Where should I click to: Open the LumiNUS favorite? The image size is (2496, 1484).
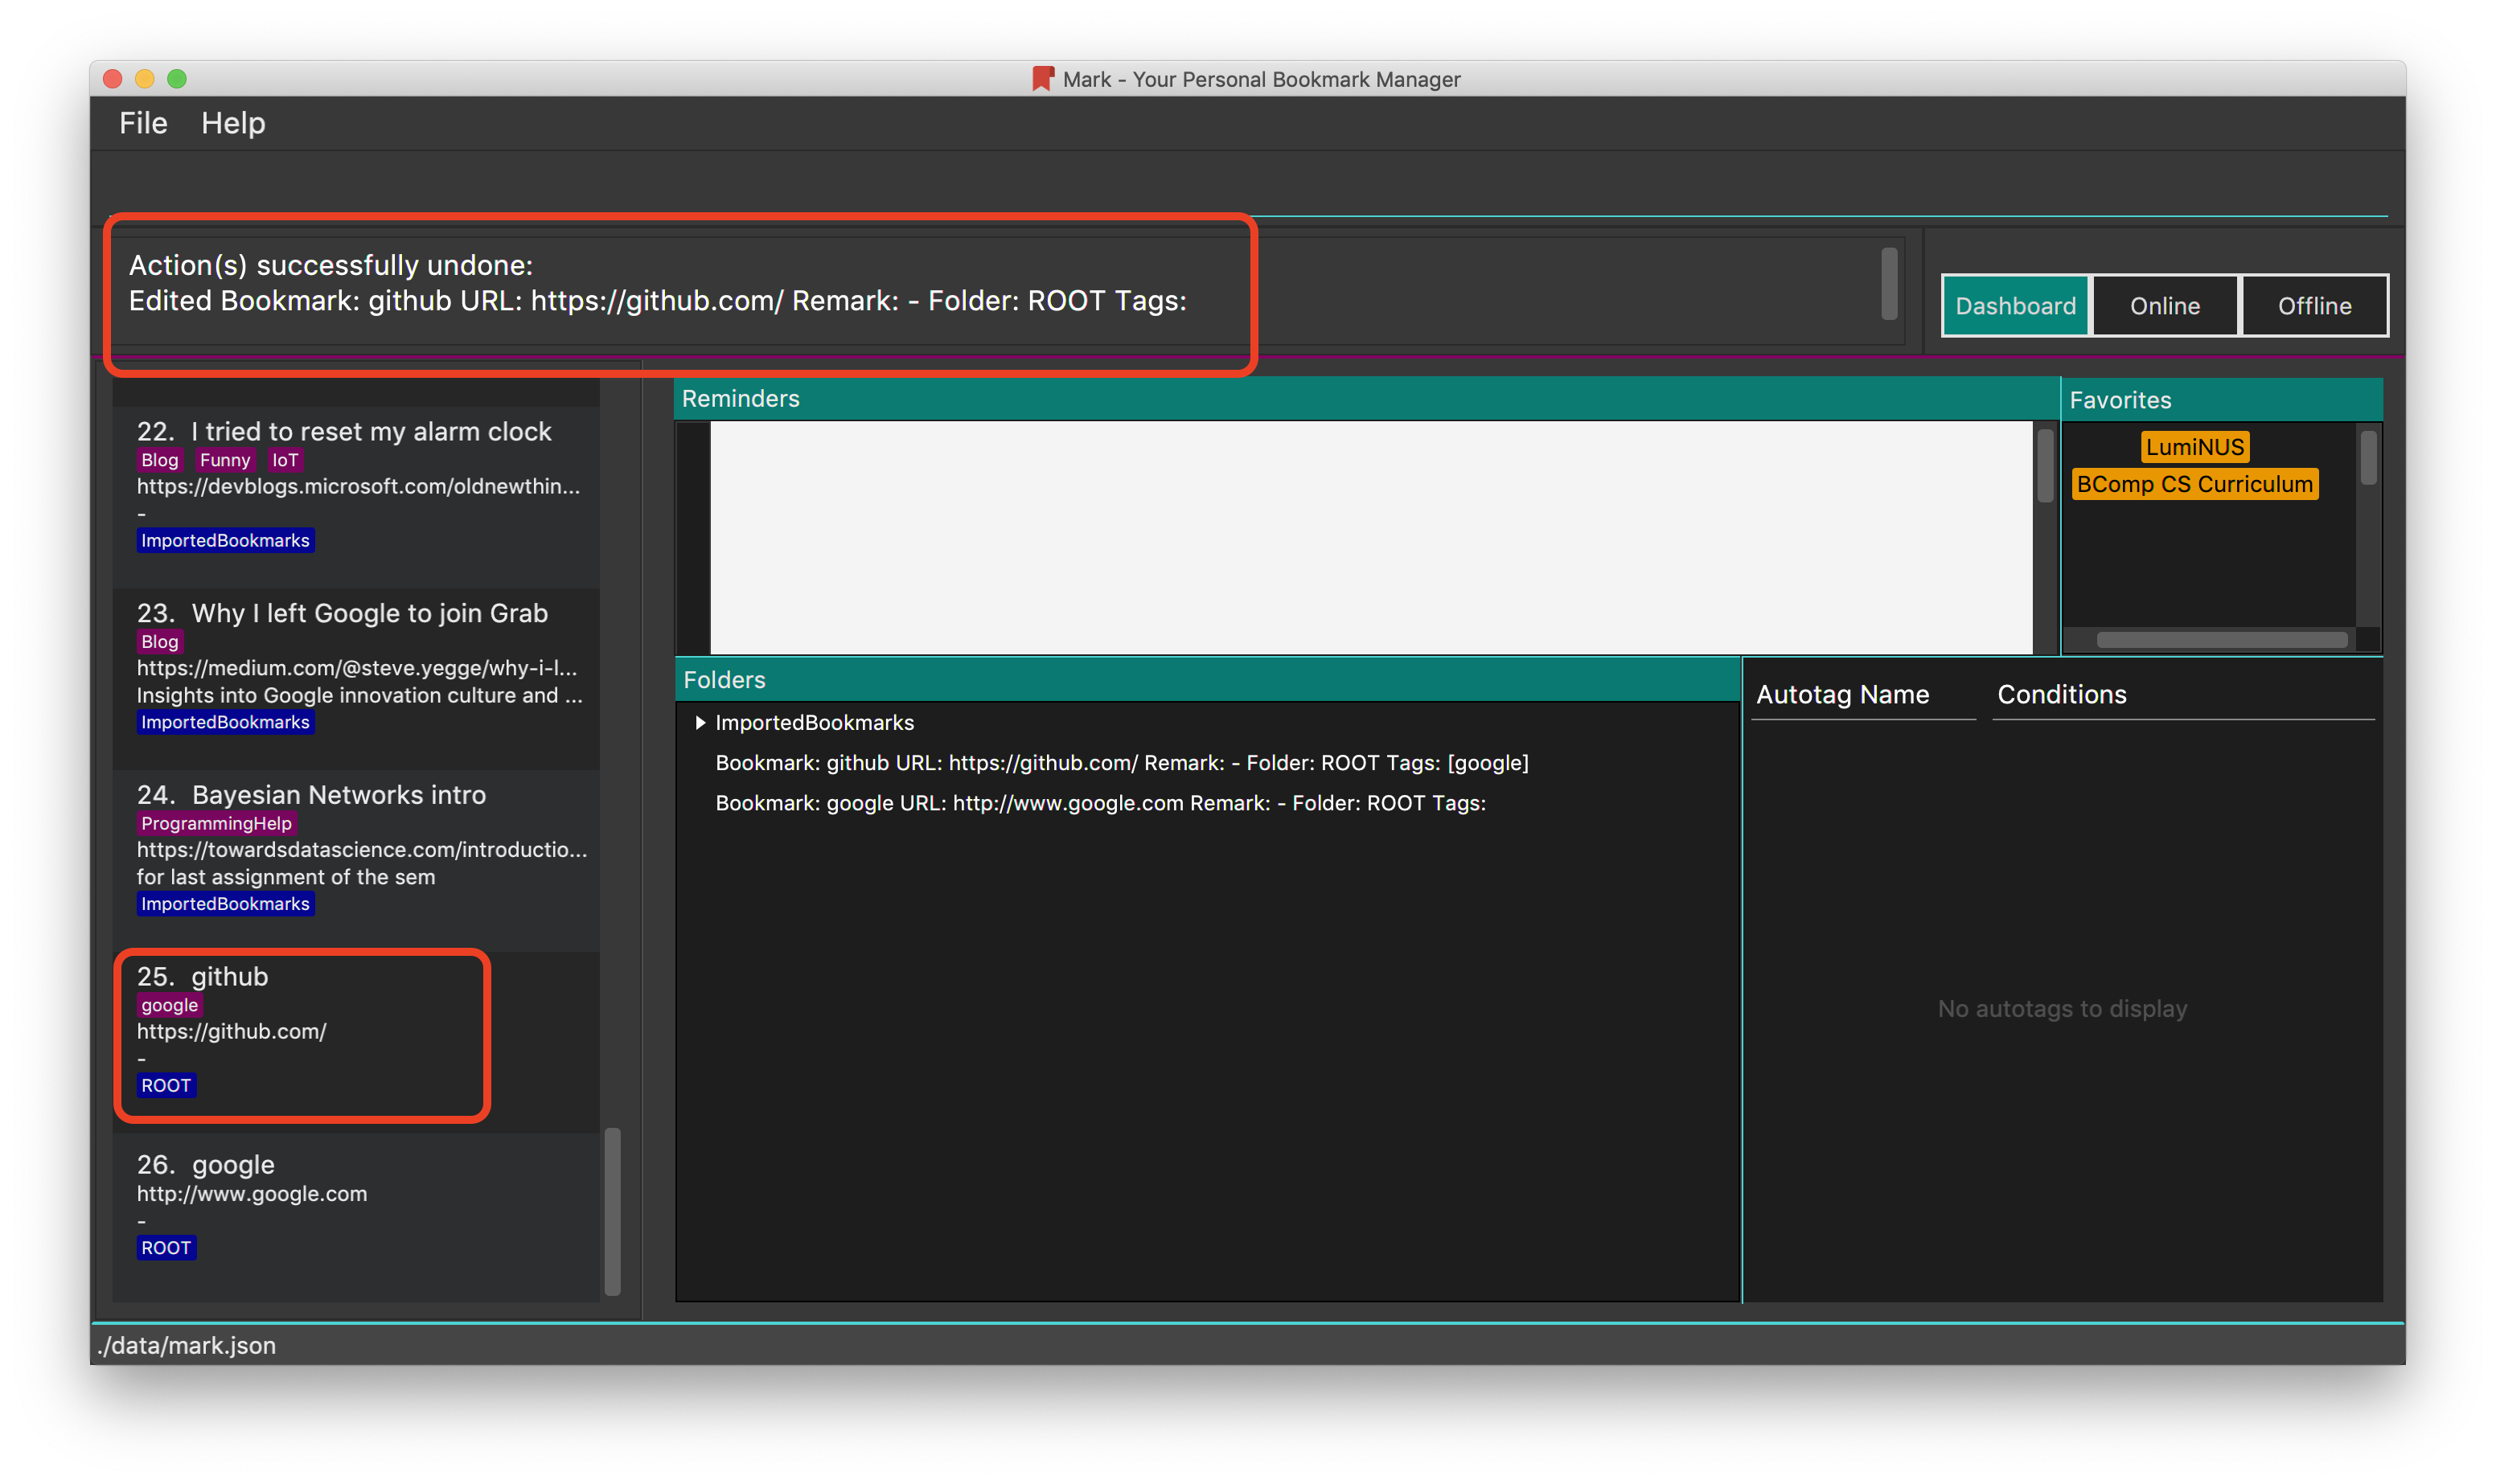click(x=2194, y=446)
